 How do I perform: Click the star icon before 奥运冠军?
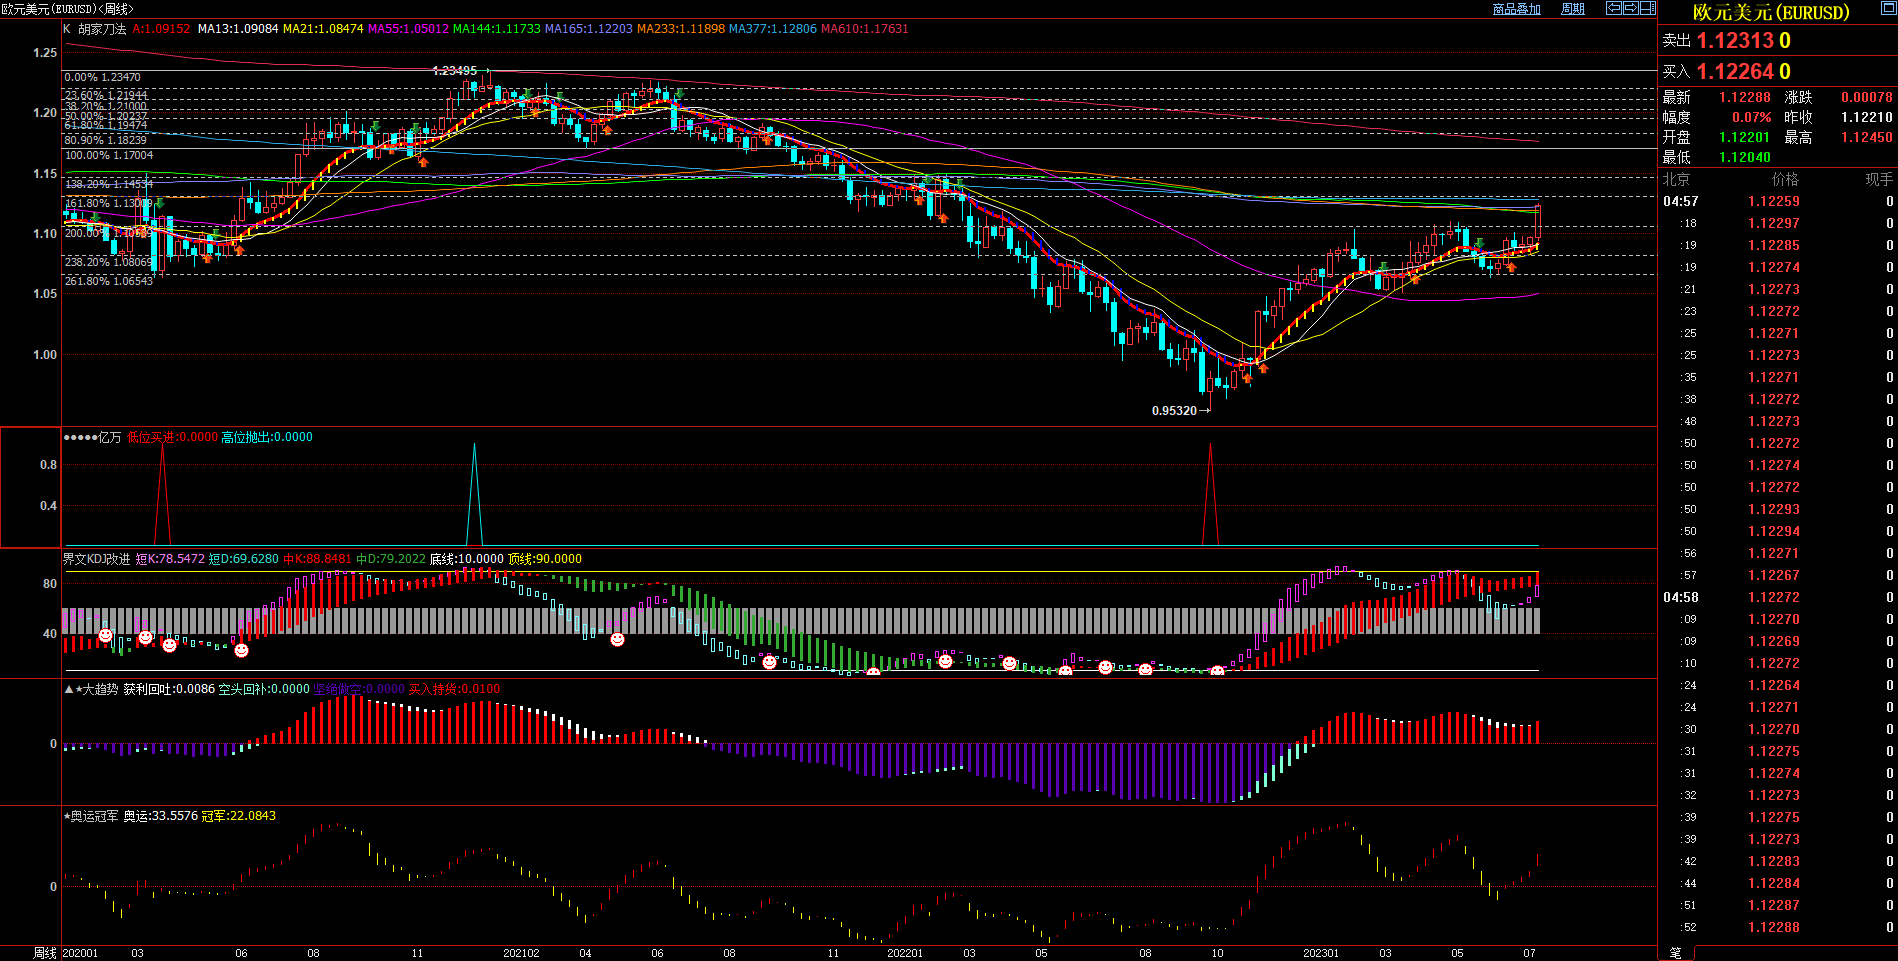[x=67, y=816]
